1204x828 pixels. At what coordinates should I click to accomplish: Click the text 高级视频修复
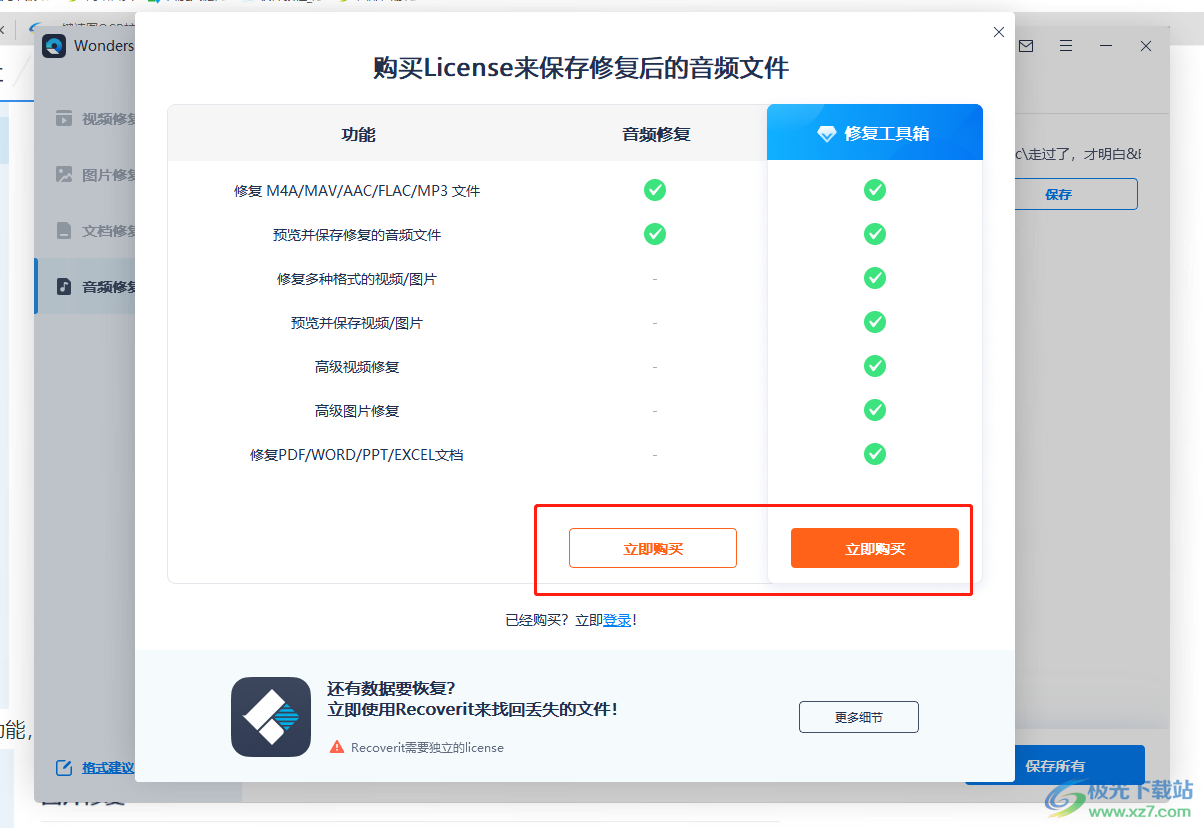tap(357, 367)
